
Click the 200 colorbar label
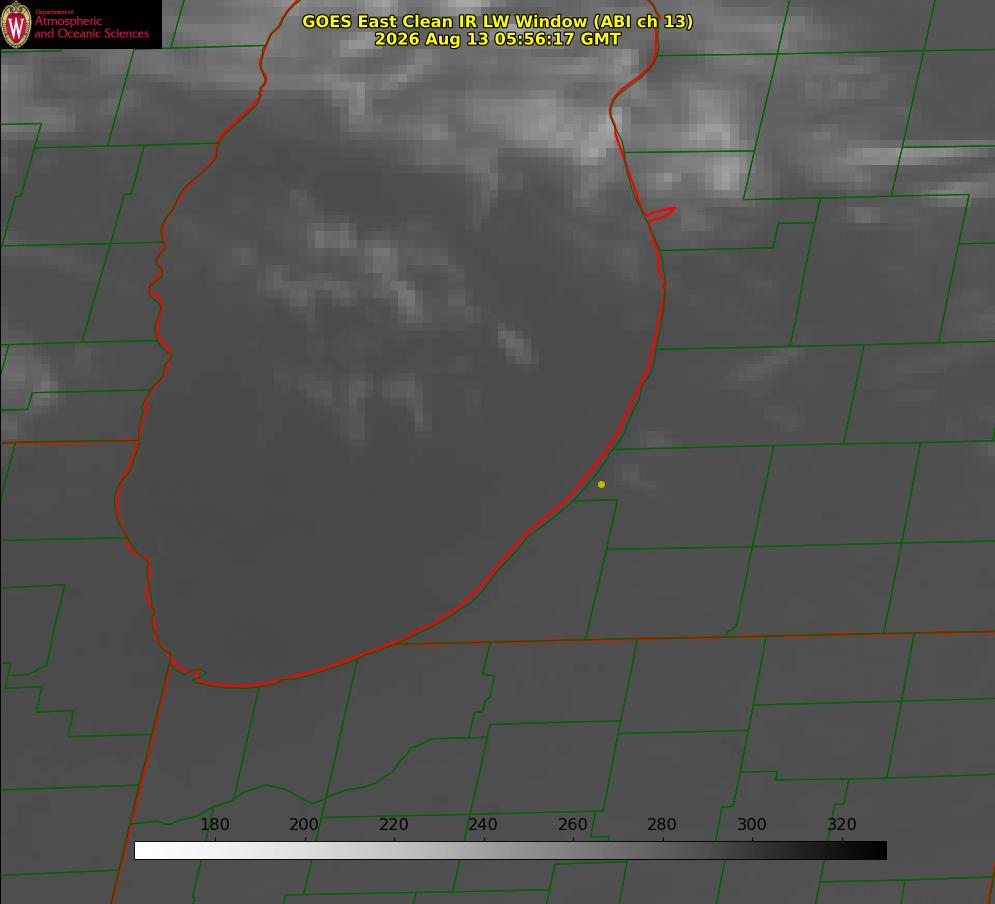pyautogui.click(x=303, y=824)
